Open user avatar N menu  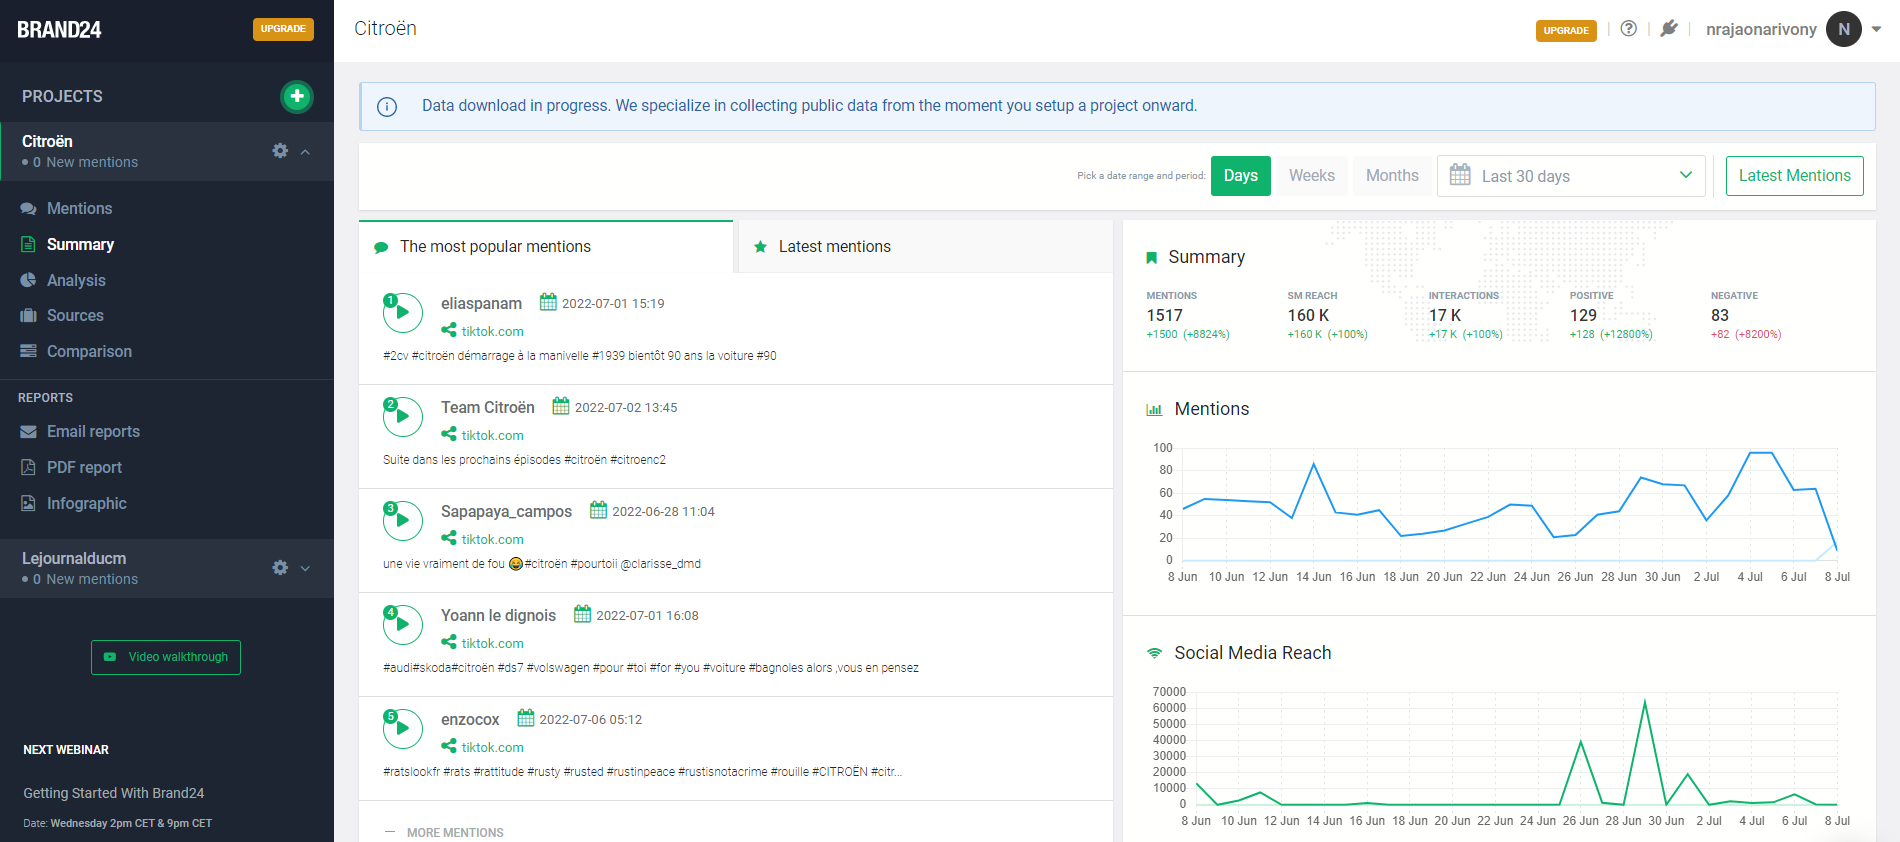click(x=1844, y=29)
